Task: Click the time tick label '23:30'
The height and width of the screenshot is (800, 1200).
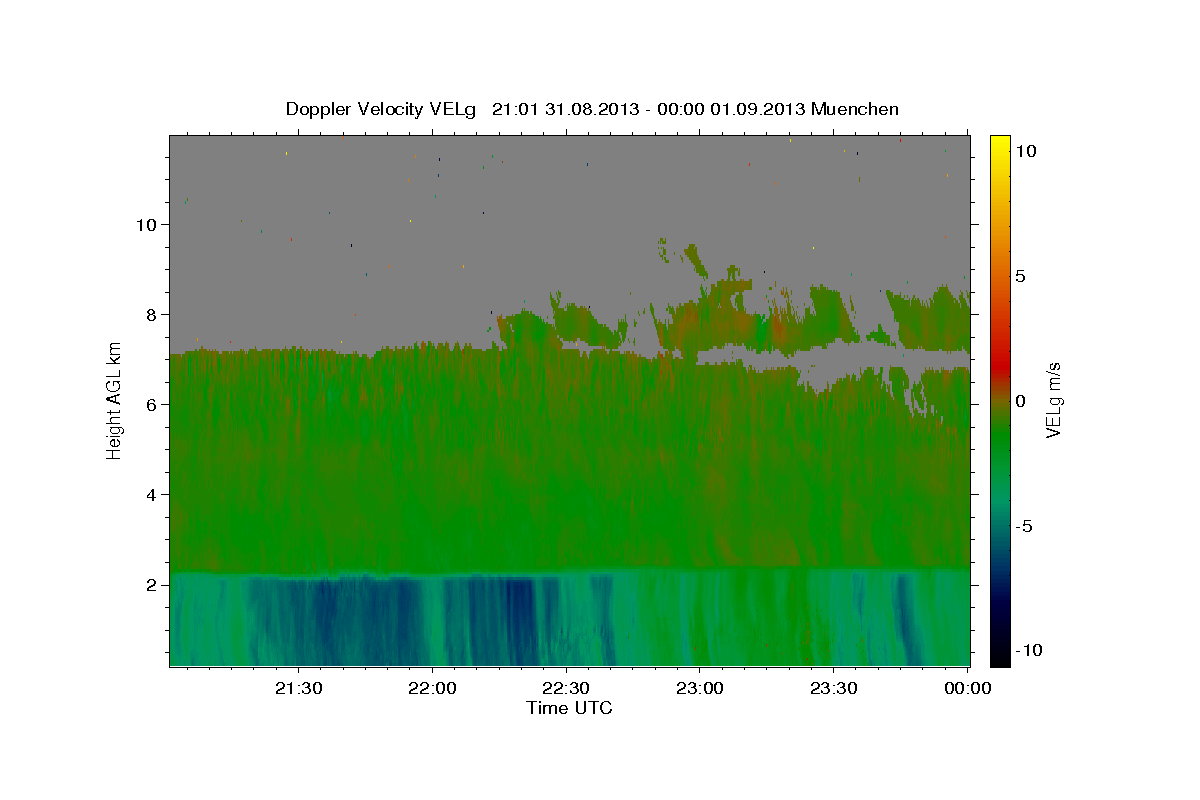Action: [x=834, y=688]
